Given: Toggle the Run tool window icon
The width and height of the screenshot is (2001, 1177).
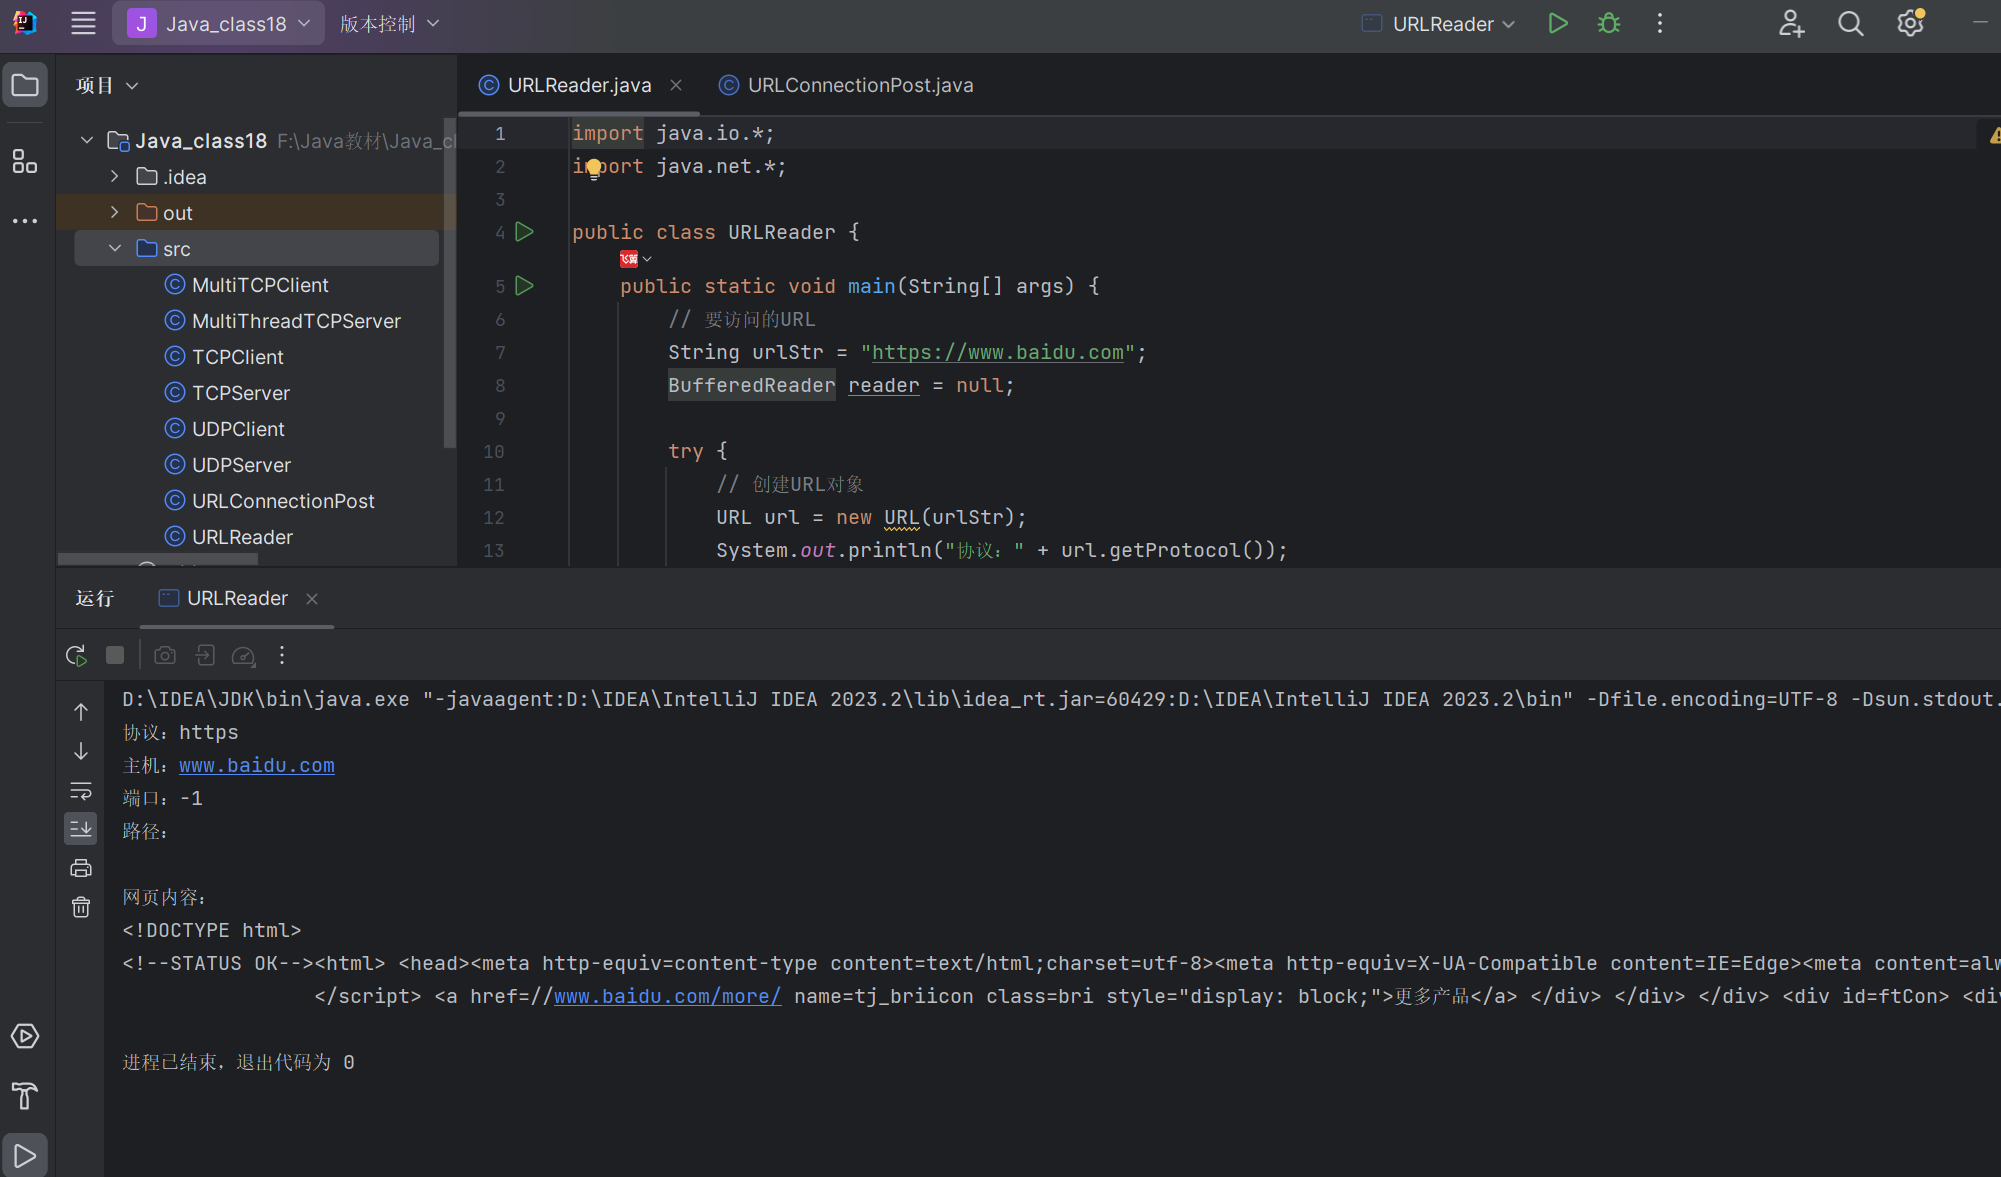Looking at the screenshot, I should pos(25,1156).
